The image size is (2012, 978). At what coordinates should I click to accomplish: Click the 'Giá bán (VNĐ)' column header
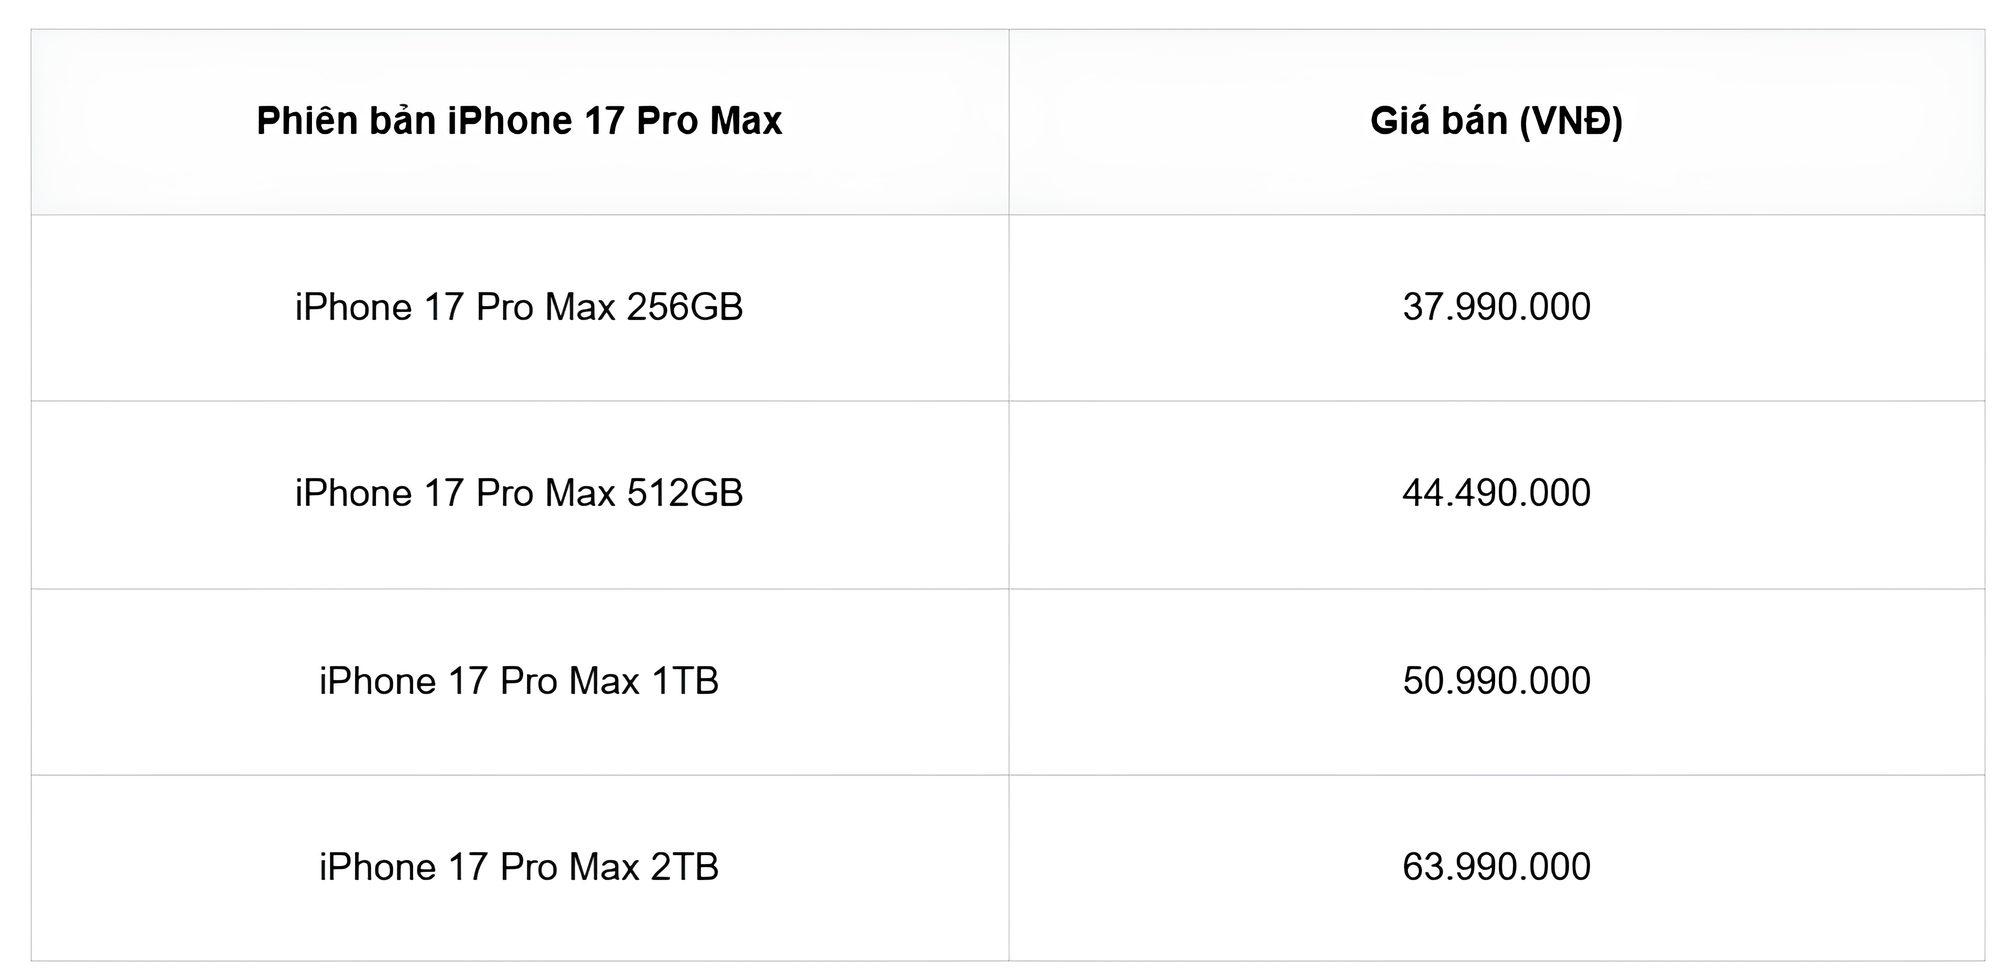[1496, 121]
